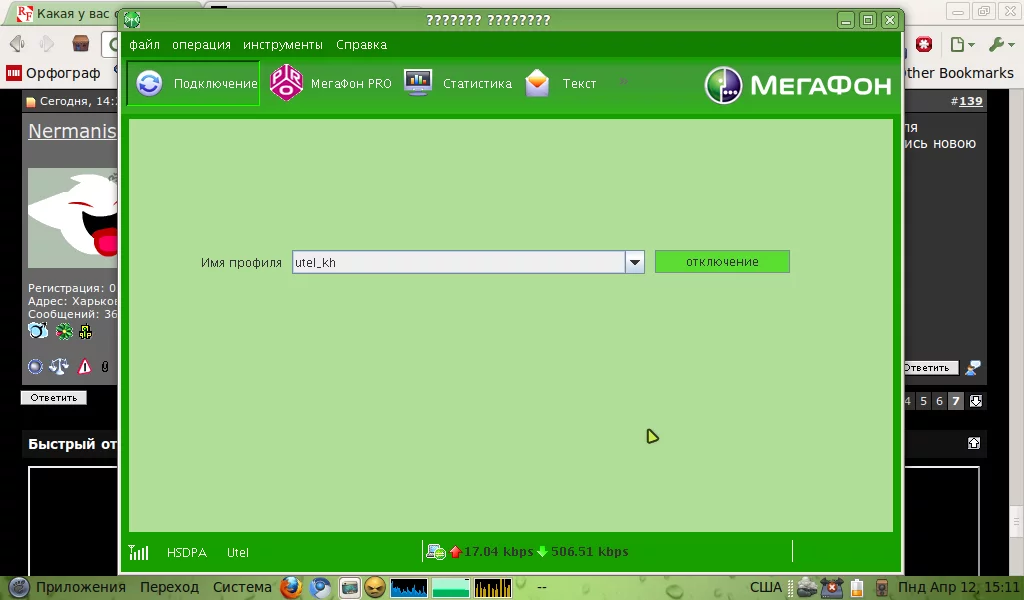Click the green memory monitor graph applet

(451, 588)
